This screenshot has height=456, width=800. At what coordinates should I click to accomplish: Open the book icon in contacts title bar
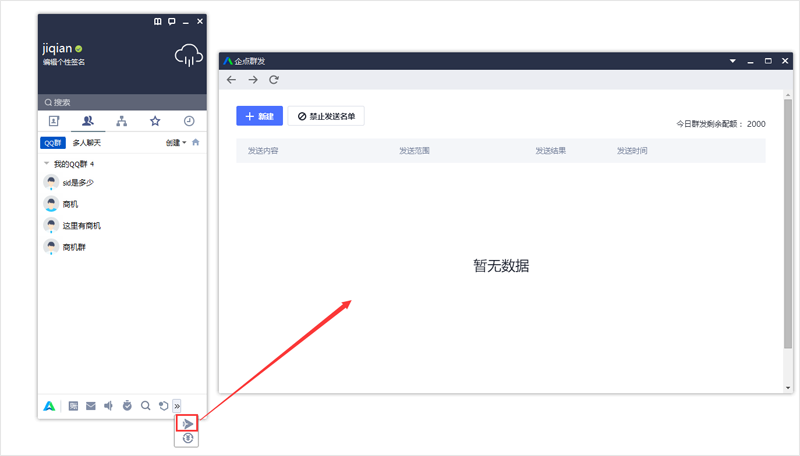pyautogui.click(x=158, y=21)
